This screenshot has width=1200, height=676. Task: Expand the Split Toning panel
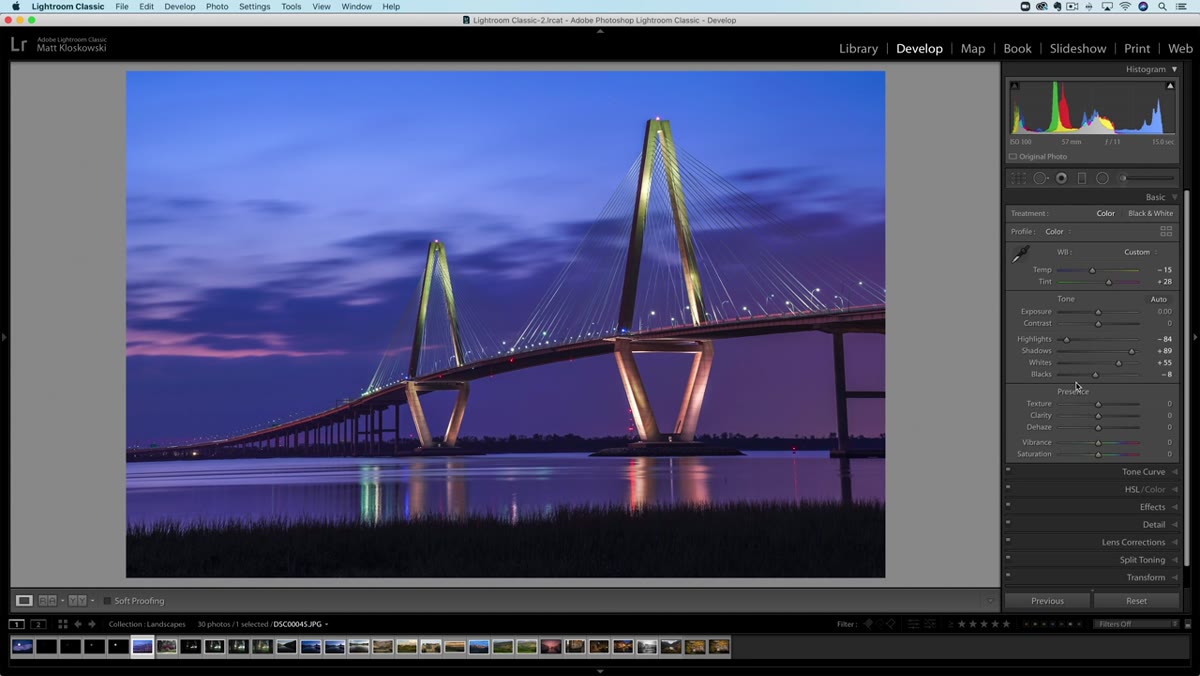click(1174, 560)
